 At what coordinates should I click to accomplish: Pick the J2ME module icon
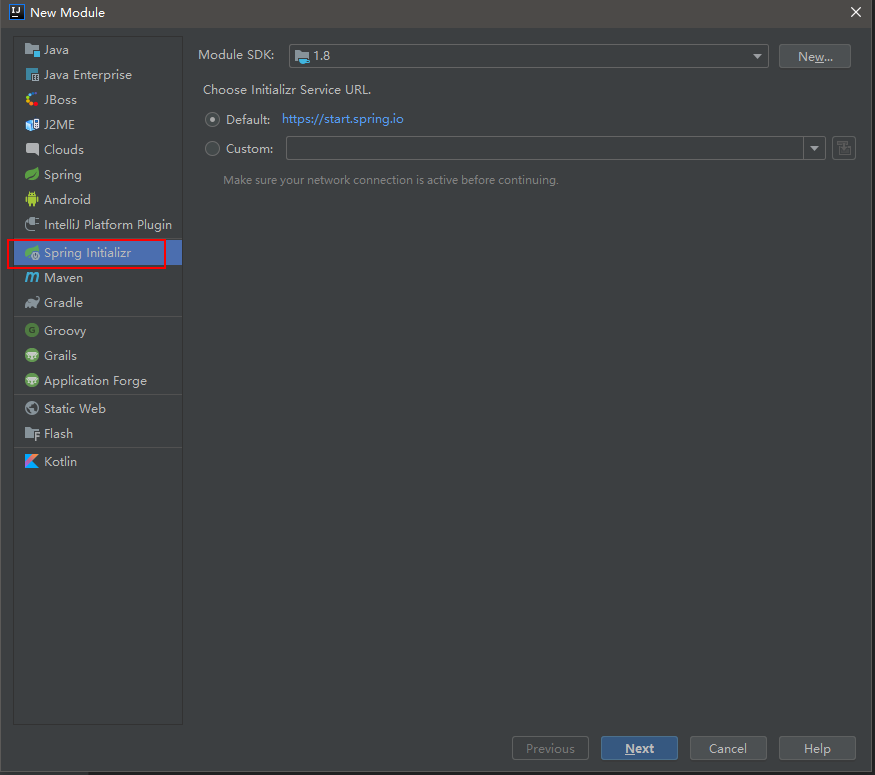tap(32, 124)
